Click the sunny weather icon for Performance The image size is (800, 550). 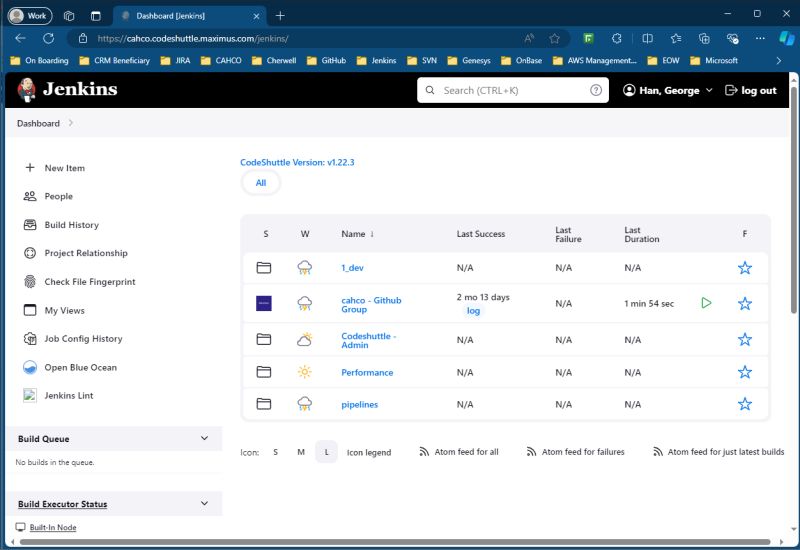coord(305,372)
